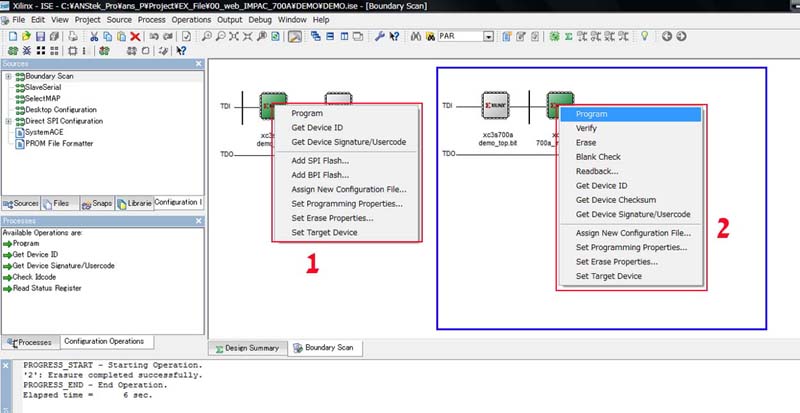
Task: Run Read Status Register operation
Action: (47, 288)
